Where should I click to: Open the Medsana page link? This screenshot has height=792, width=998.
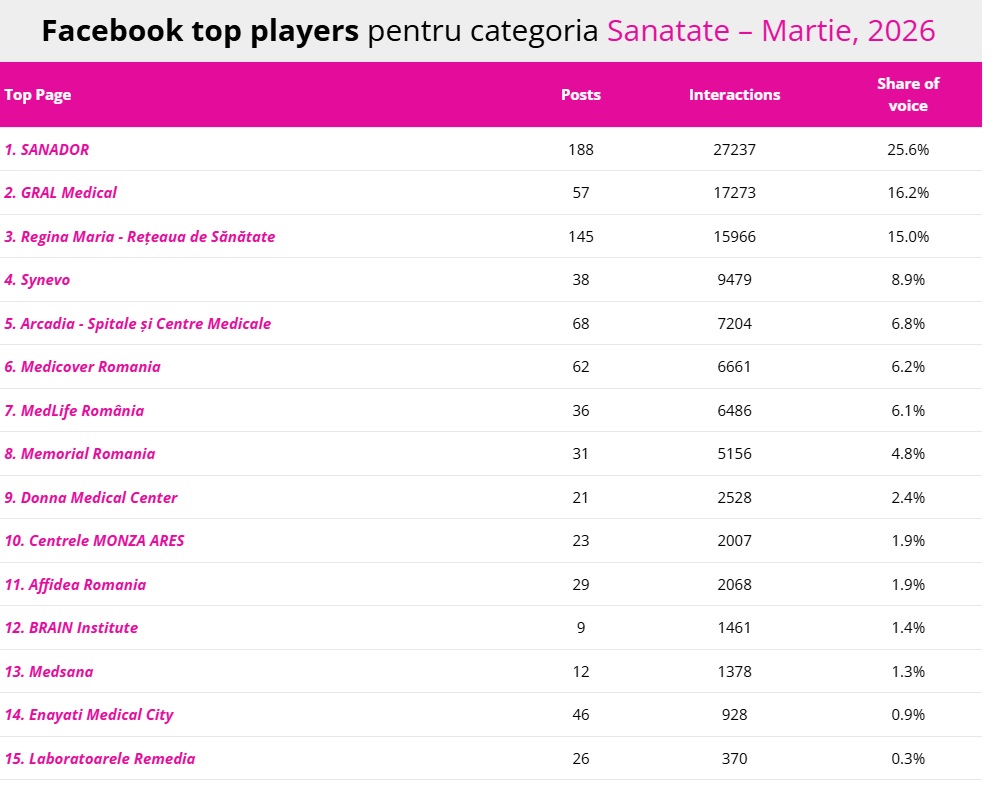click(x=61, y=672)
